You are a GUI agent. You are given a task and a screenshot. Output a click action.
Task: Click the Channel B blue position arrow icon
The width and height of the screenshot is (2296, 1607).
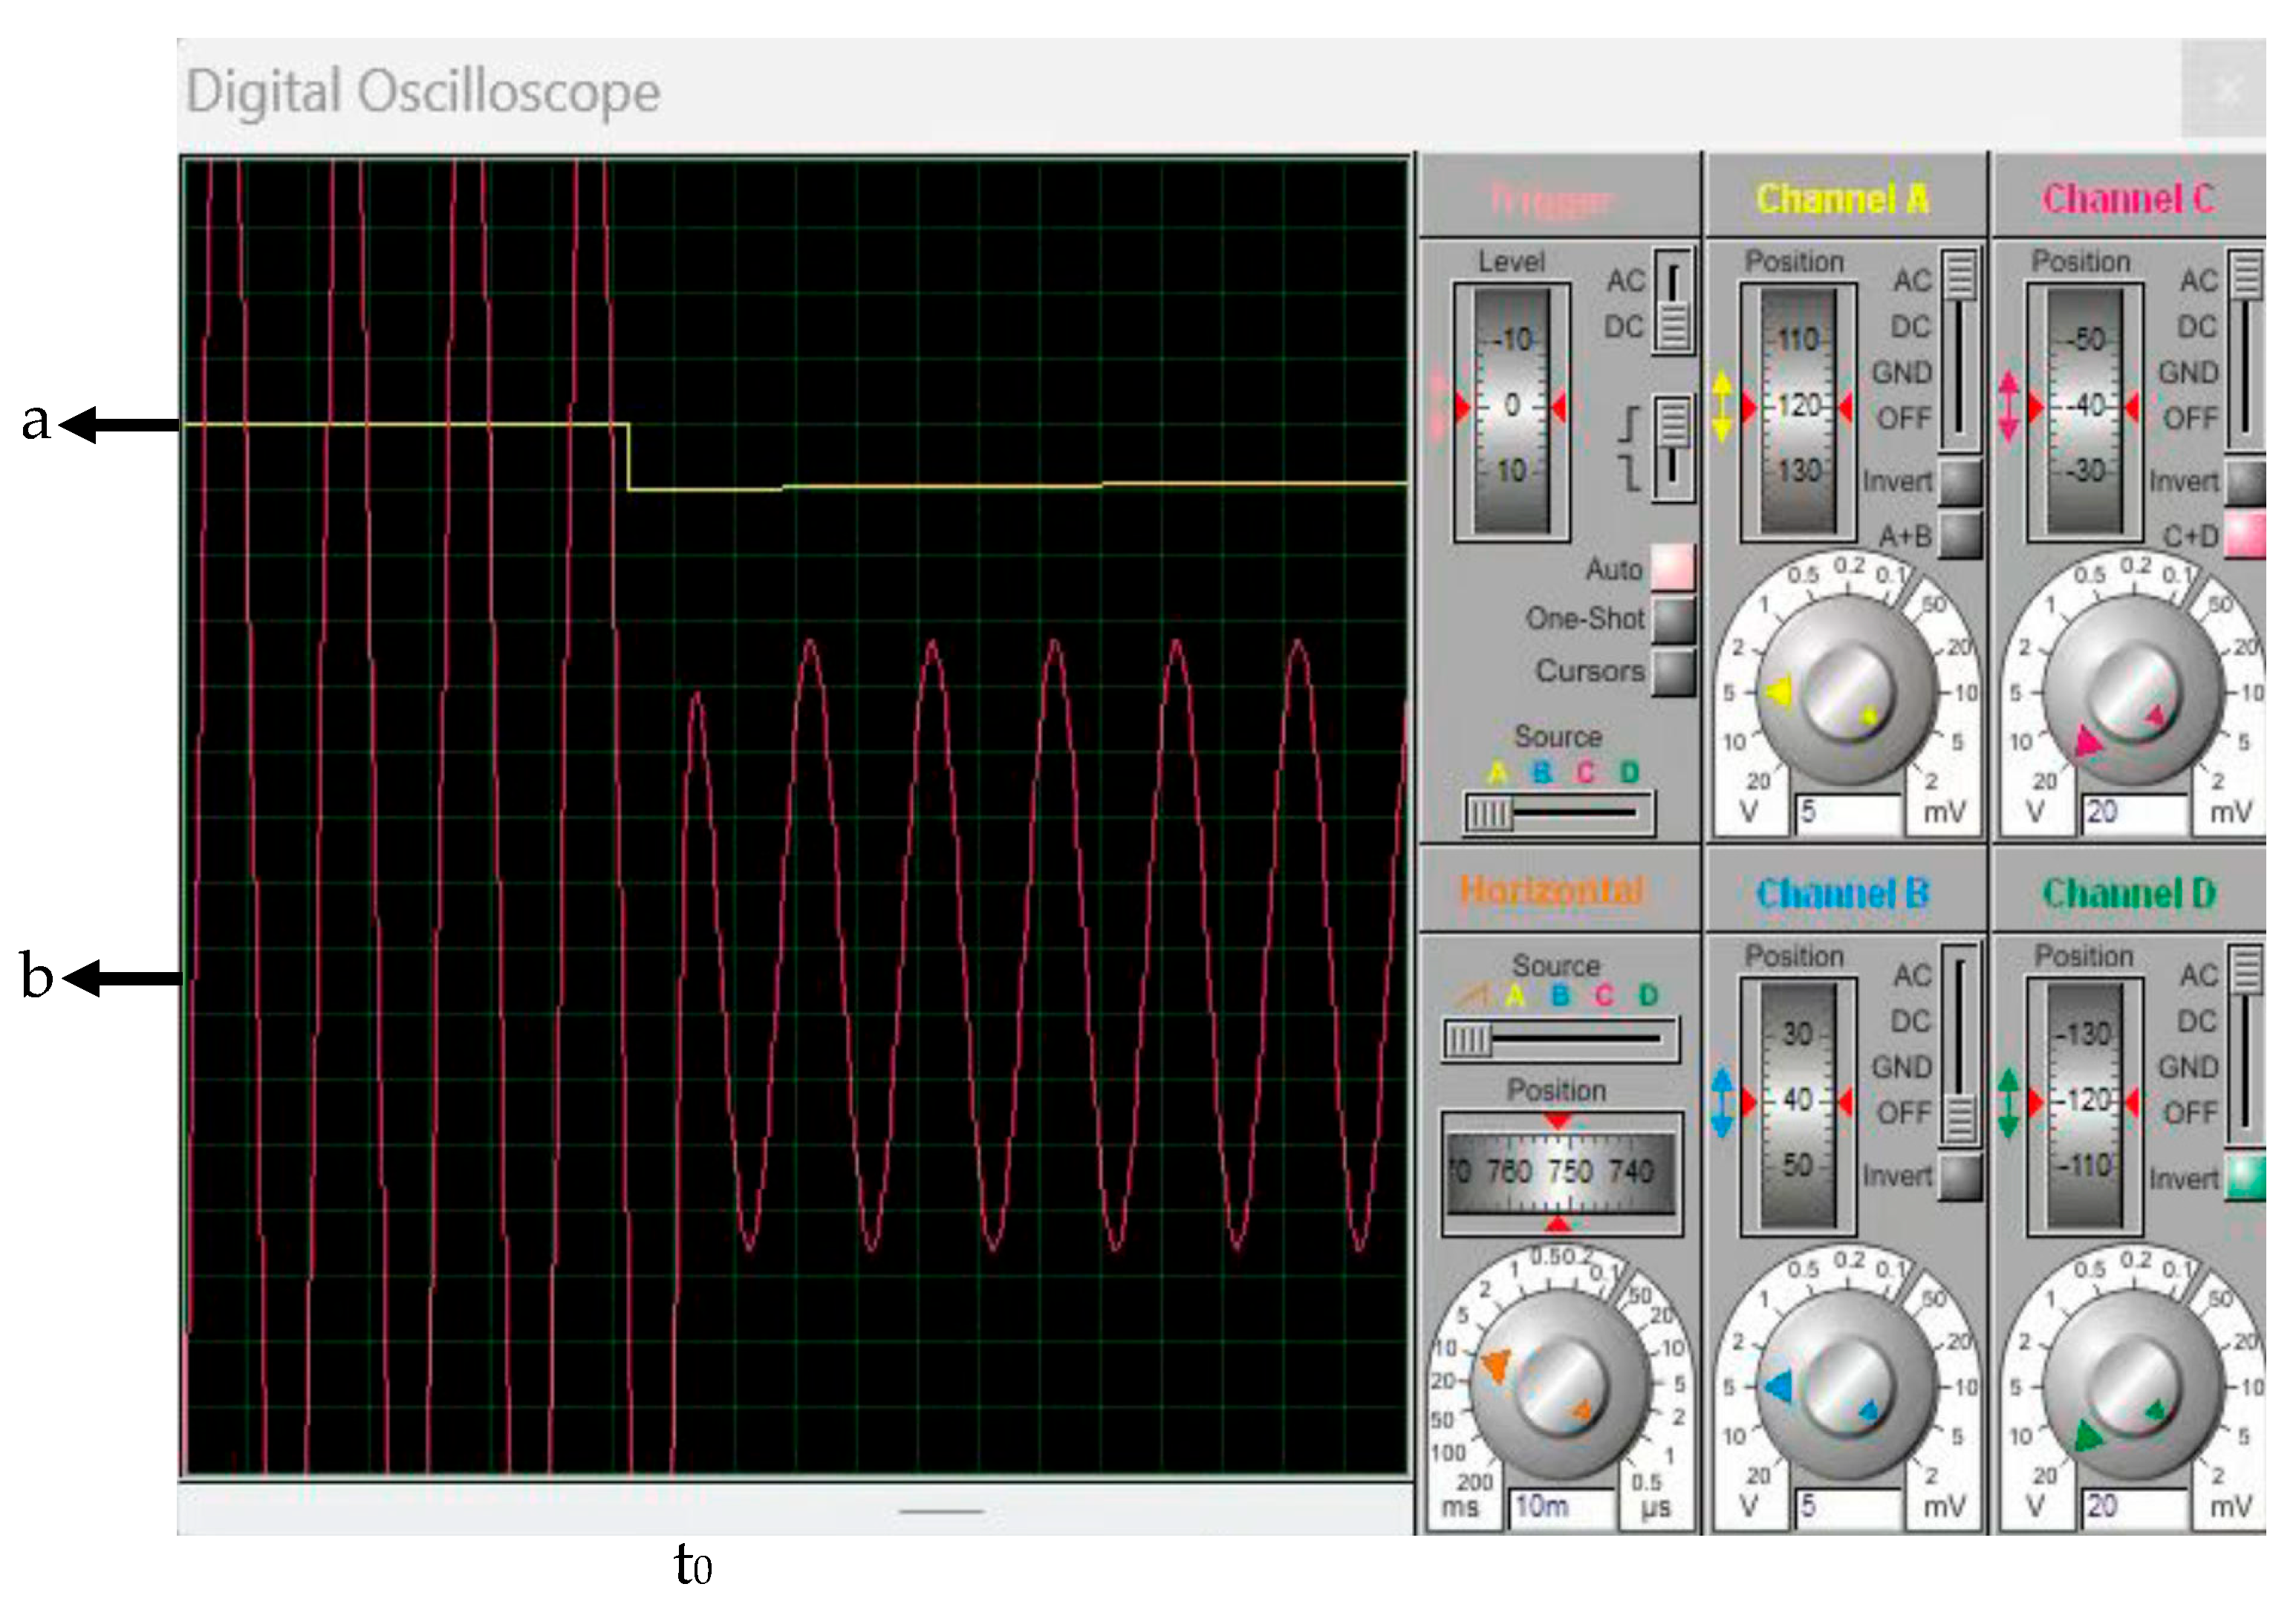click(x=1721, y=1102)
